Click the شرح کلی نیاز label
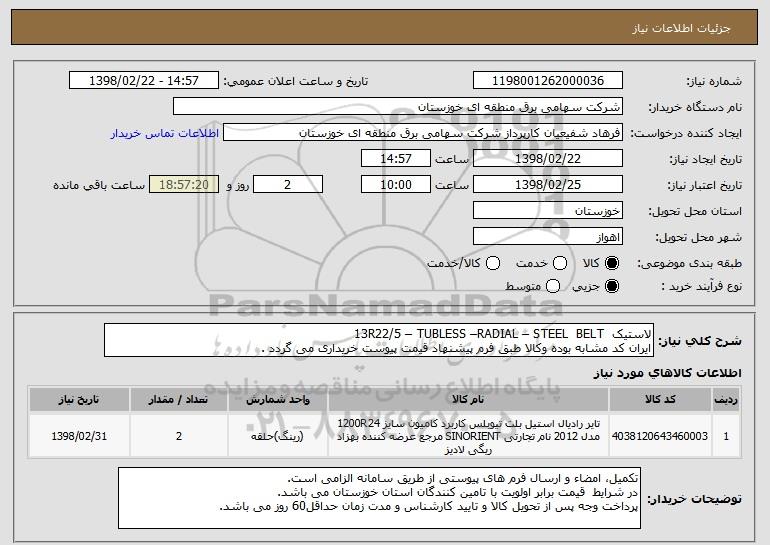The height and width of the screenshot is (545, 770). click(700, 341)
